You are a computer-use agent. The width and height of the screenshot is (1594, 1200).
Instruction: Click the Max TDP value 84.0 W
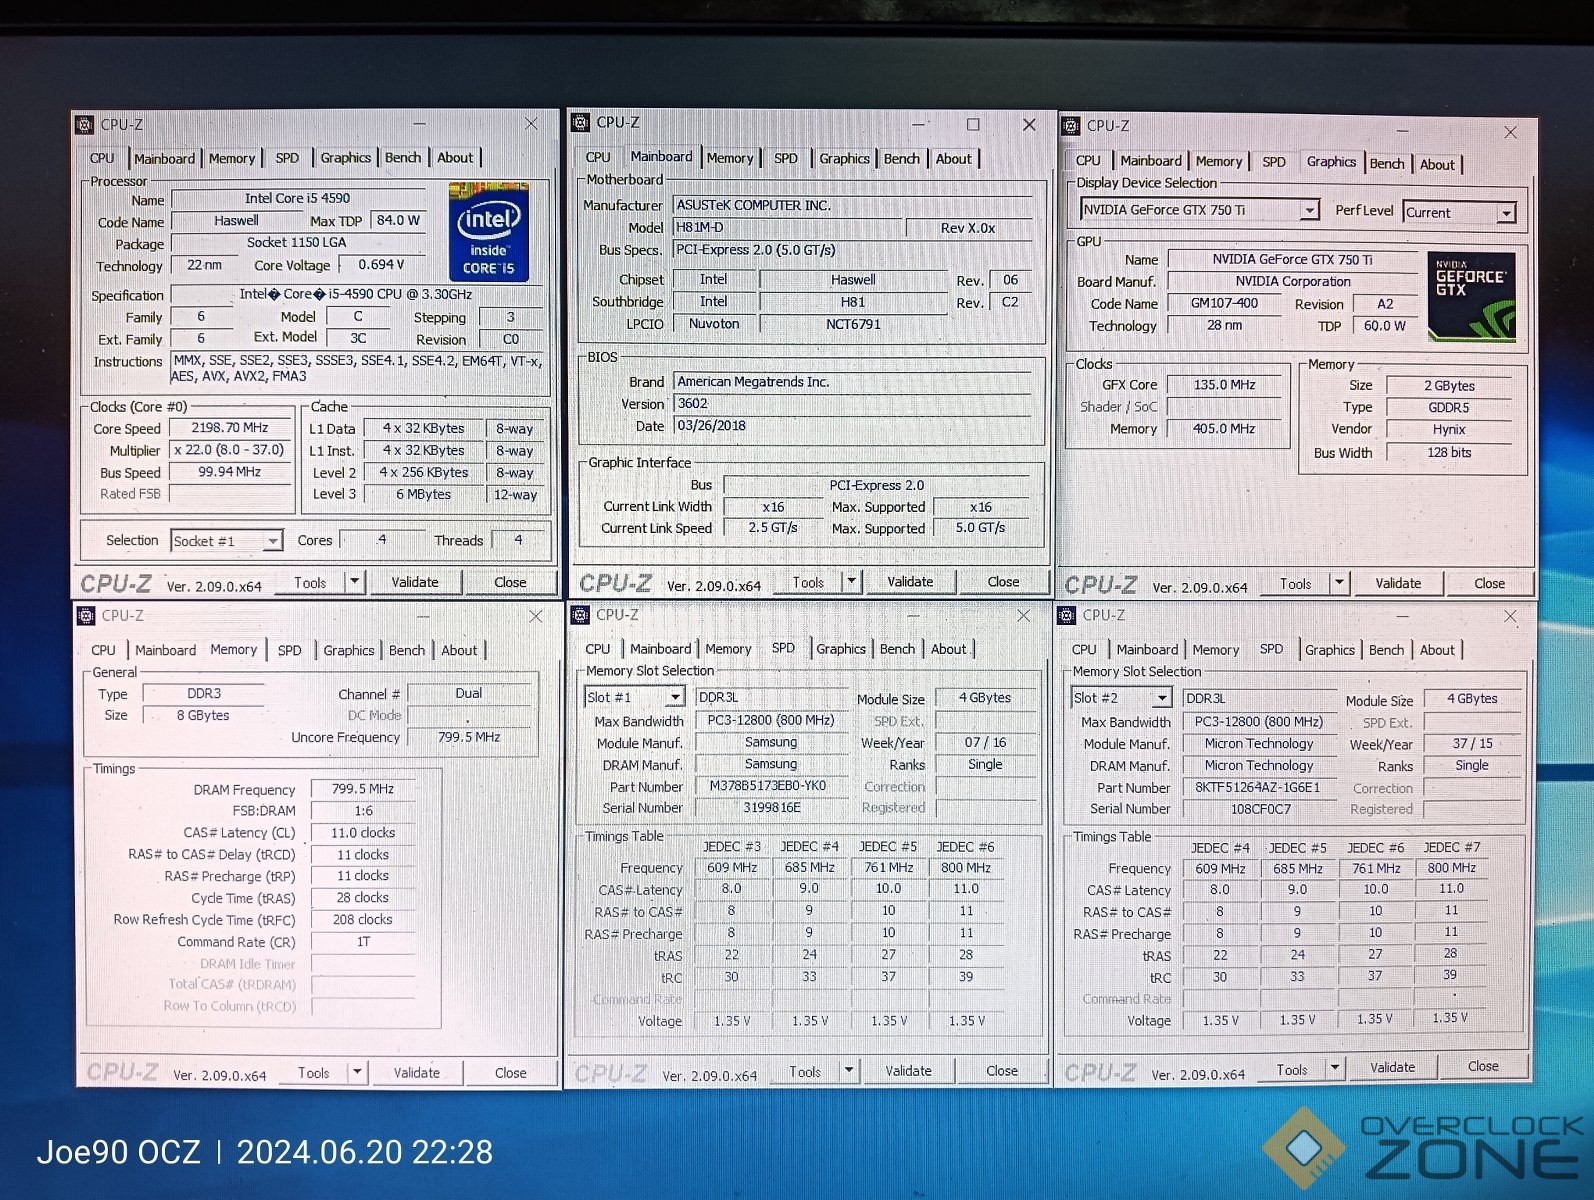398,220
